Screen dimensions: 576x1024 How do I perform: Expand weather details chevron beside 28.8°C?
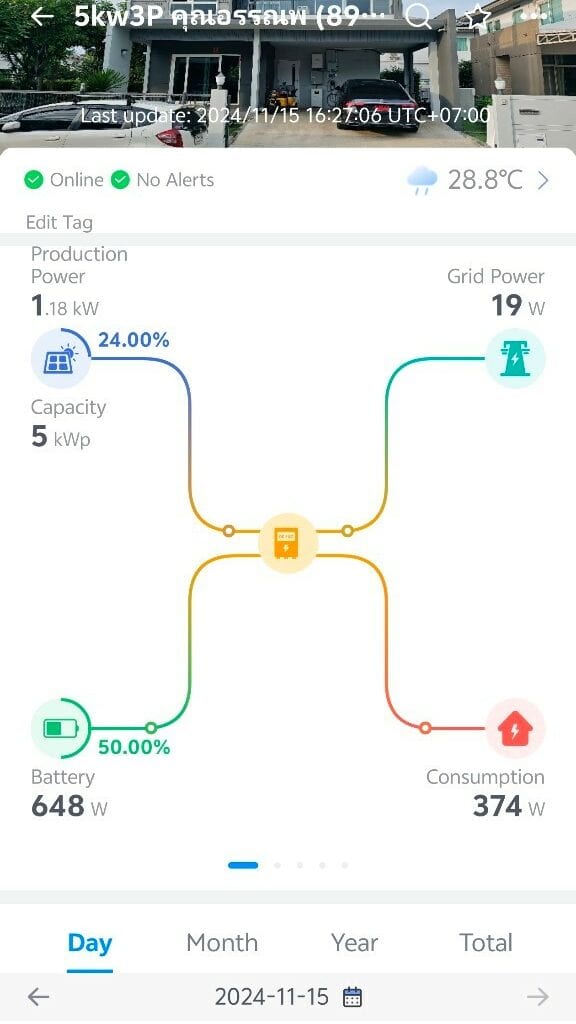[543, 180]
